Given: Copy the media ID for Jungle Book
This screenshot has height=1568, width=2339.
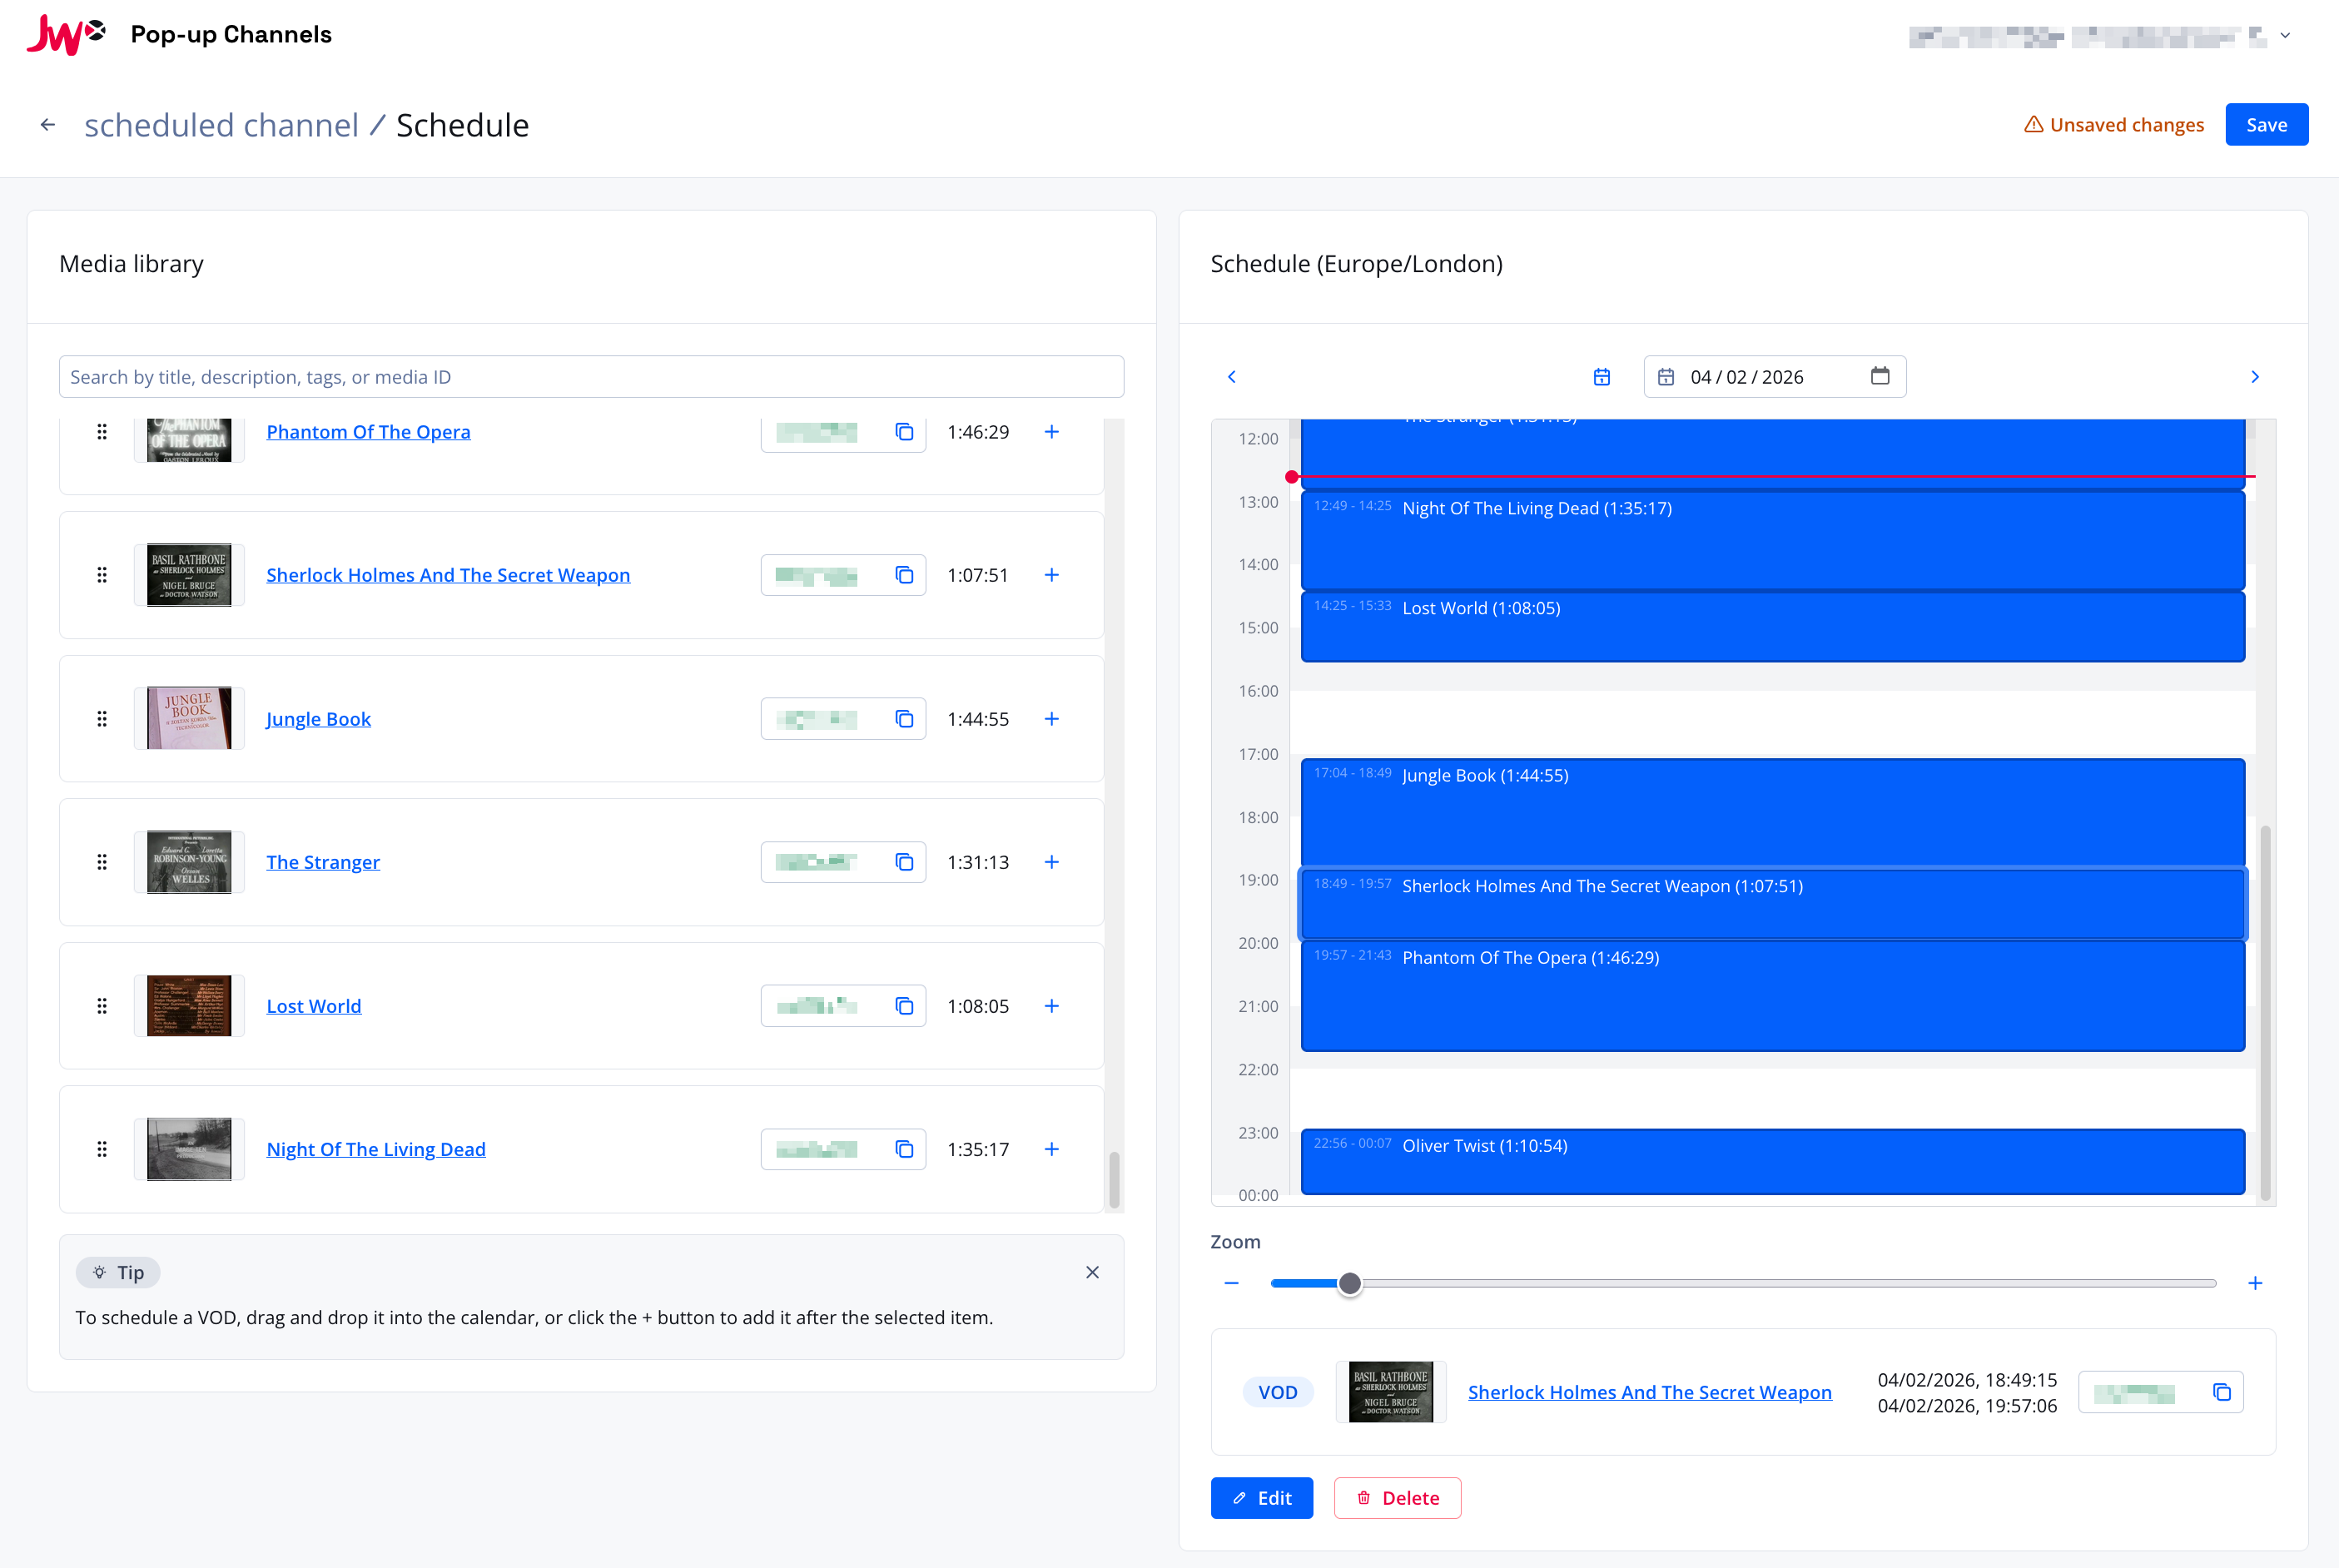Looking at the screenshot, I should click(904, 719).
